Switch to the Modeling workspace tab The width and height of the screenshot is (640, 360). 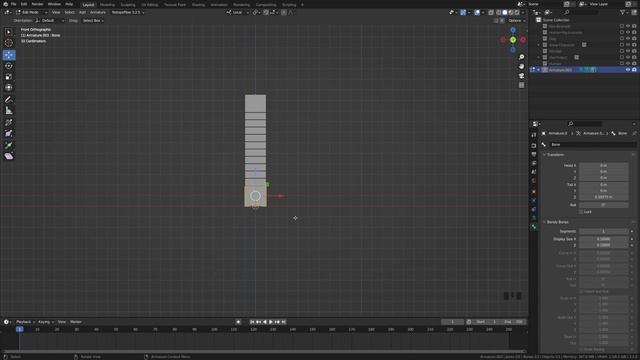[107, 5]
